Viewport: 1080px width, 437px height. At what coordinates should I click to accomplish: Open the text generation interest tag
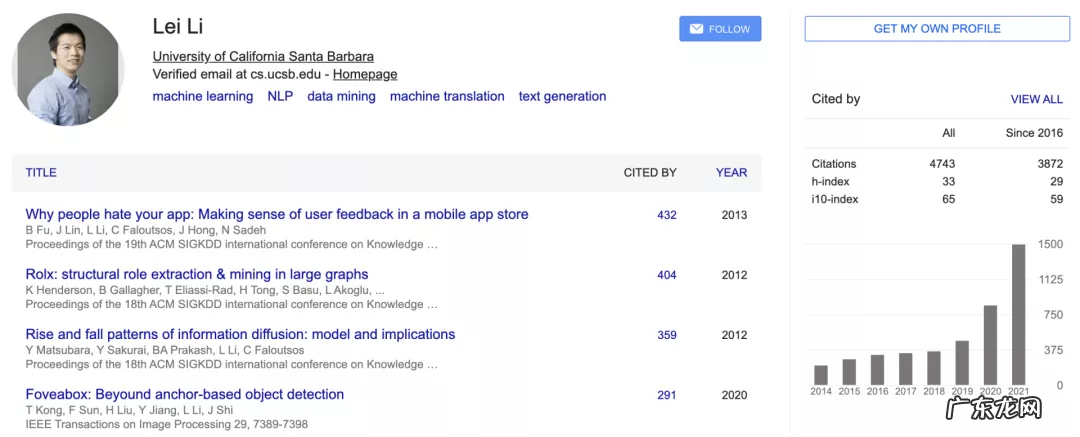pos(562,96)
